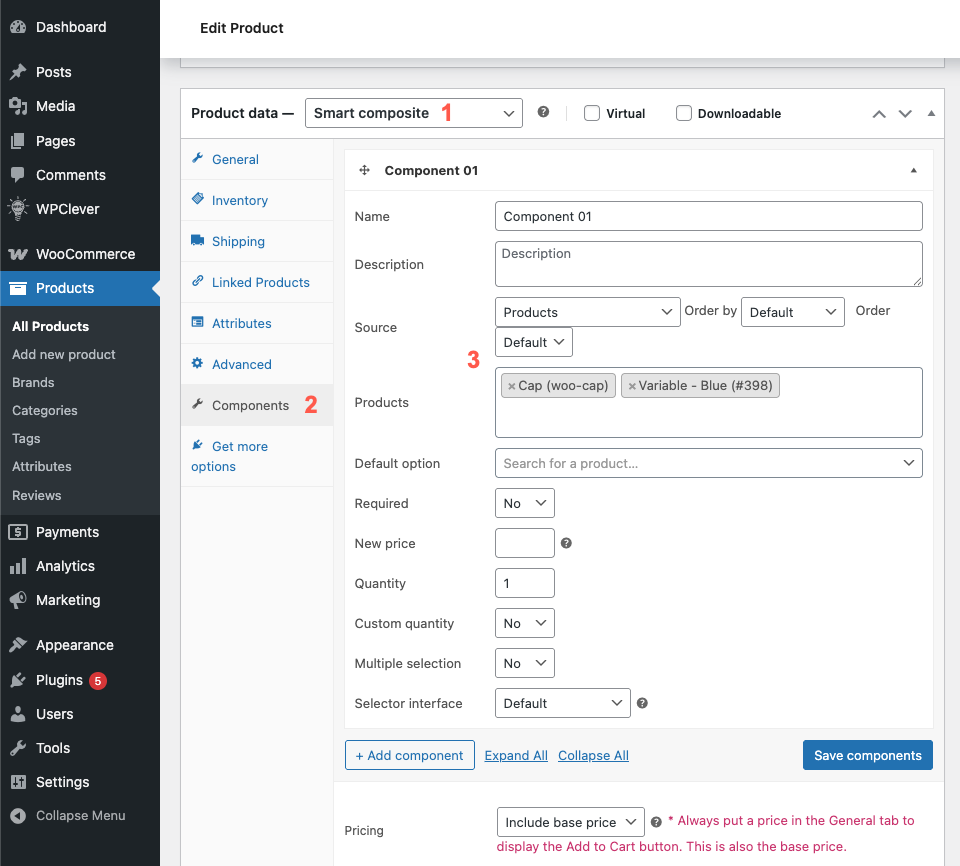Remove Cap (woo-cap) from Products field
Screen dimensions: 960x866
[x=512, y=386]
